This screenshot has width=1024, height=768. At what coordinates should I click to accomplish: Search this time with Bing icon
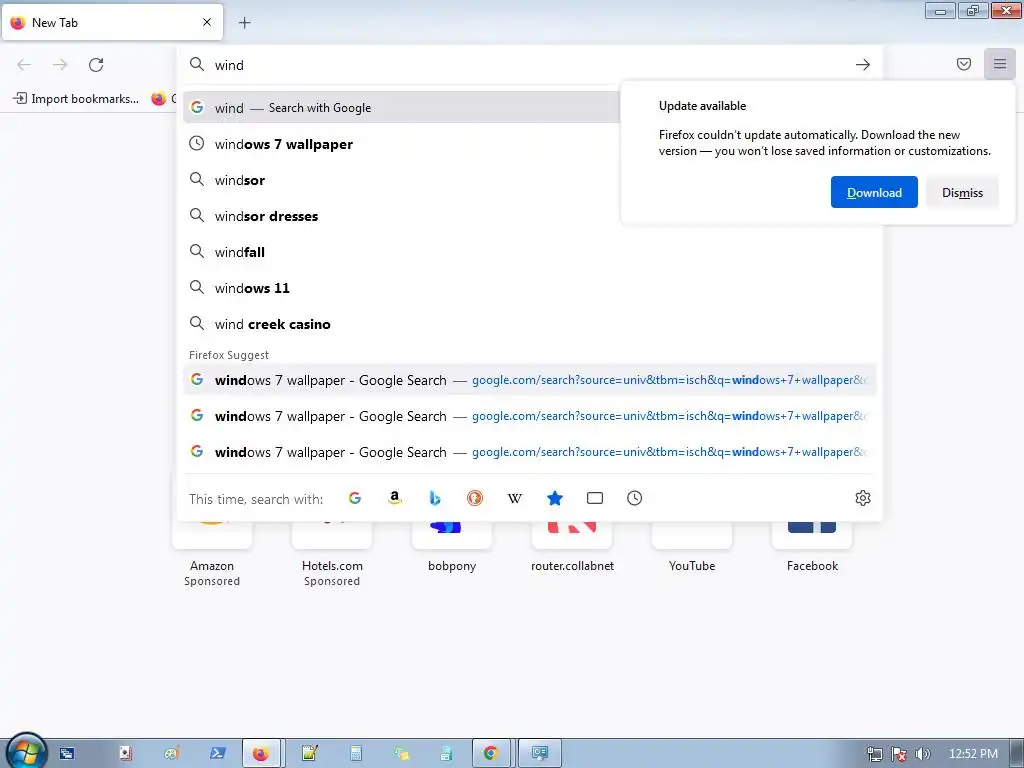(434, 498)
